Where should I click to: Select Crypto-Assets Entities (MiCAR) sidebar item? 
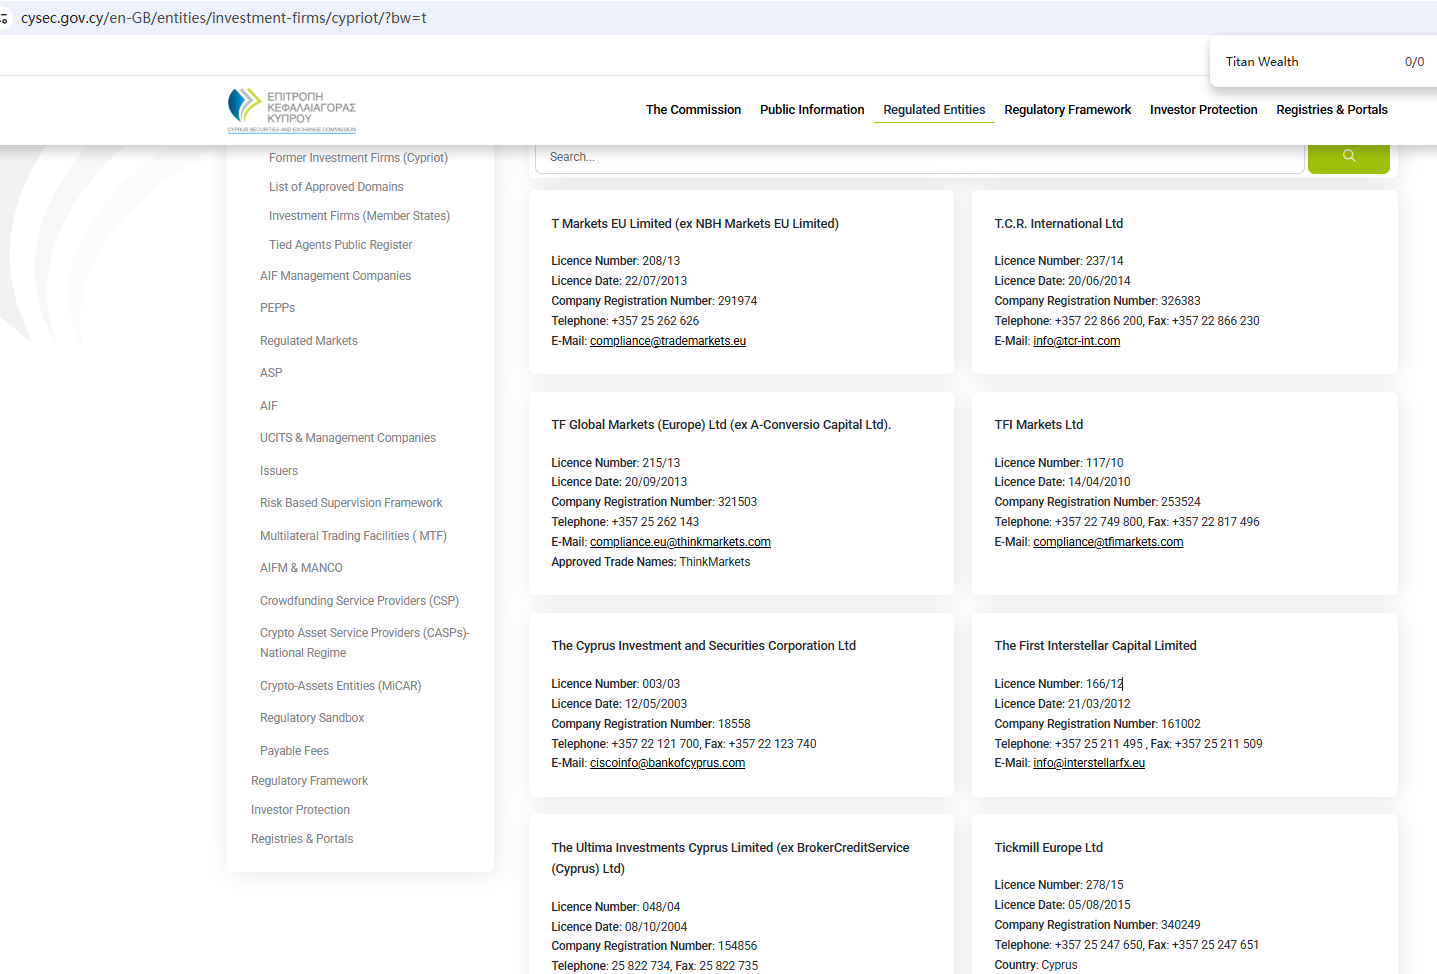[340, 686]
